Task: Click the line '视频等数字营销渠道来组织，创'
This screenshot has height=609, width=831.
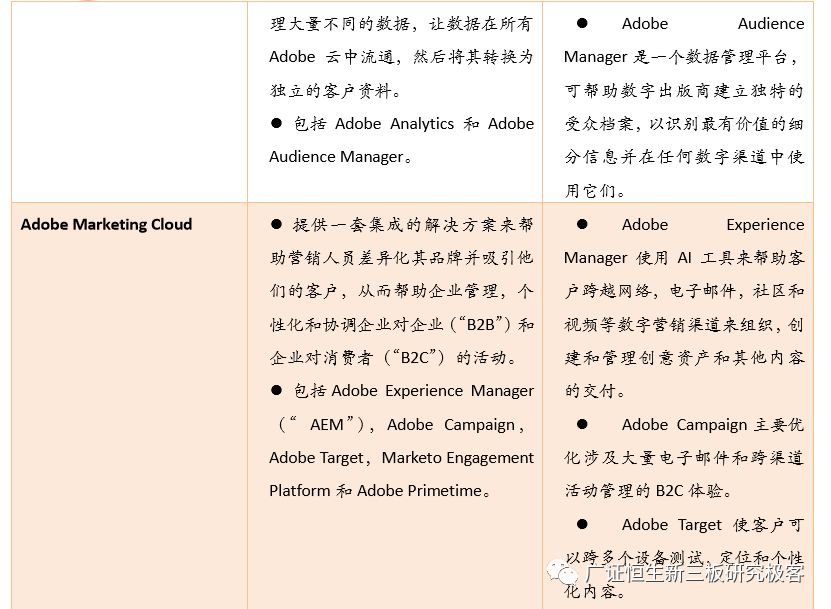Action: [684, 324]
